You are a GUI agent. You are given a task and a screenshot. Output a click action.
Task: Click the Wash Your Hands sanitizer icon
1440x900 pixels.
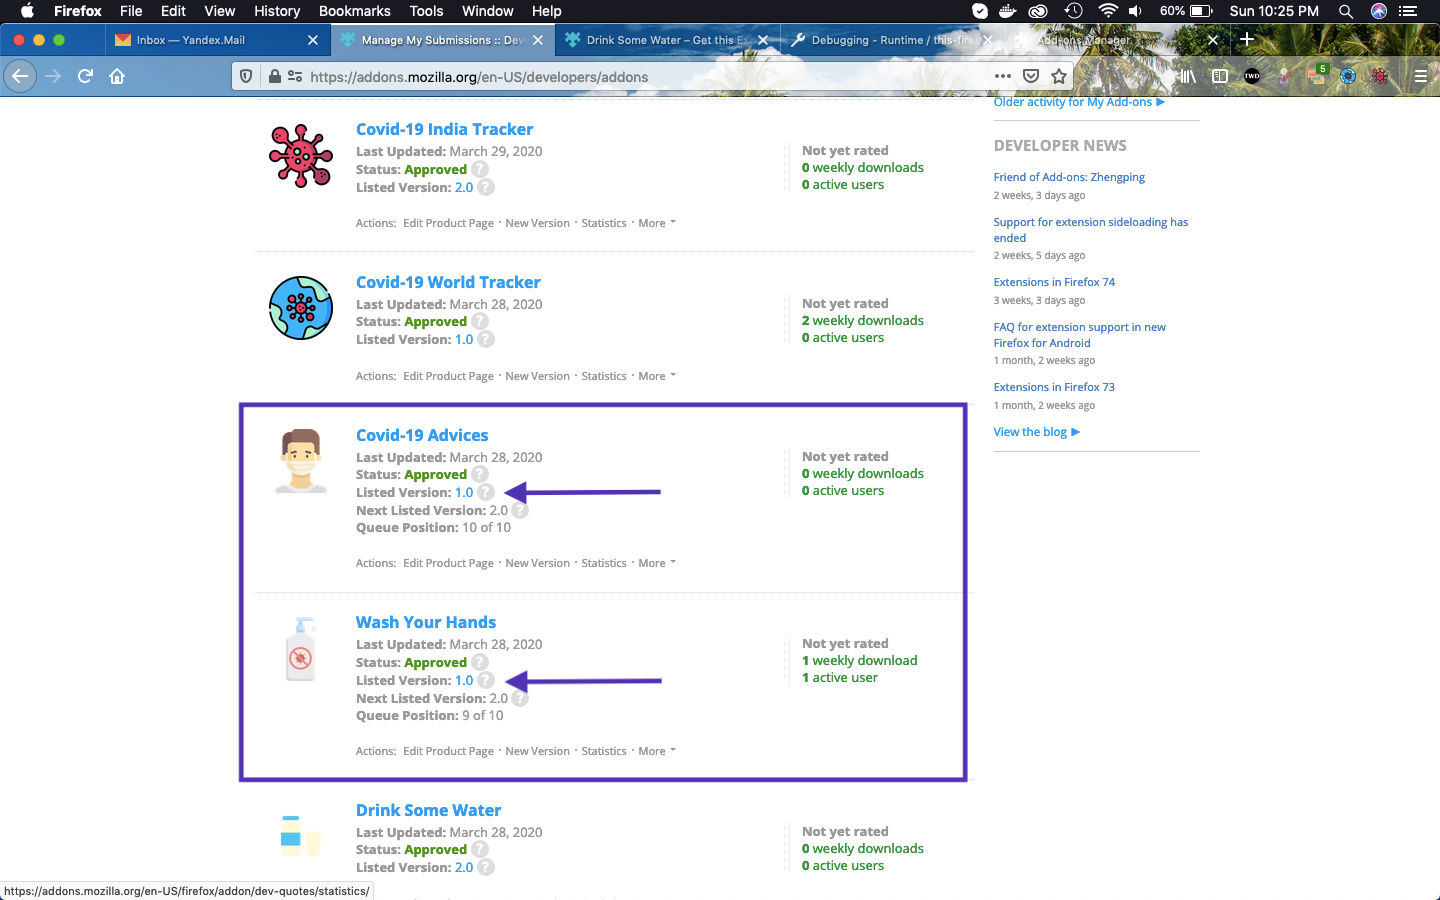(x=301, y=649)
